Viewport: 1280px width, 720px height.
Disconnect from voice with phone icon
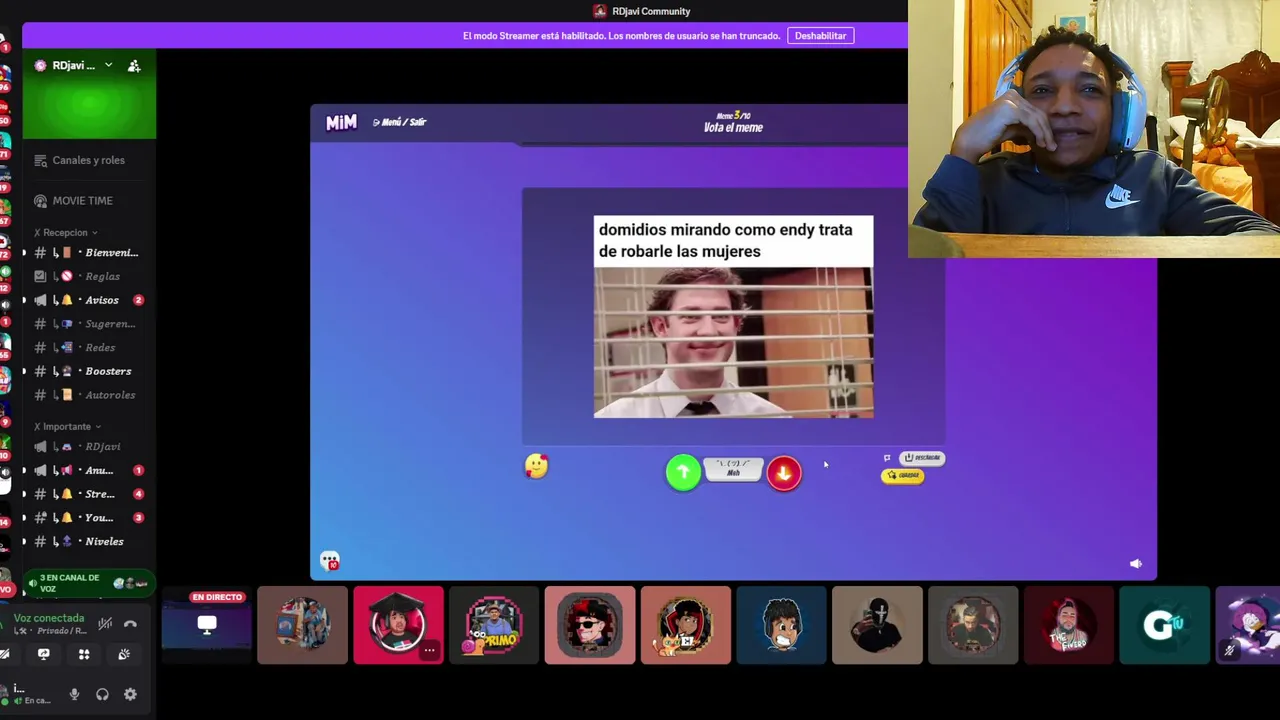coord(130,624)
